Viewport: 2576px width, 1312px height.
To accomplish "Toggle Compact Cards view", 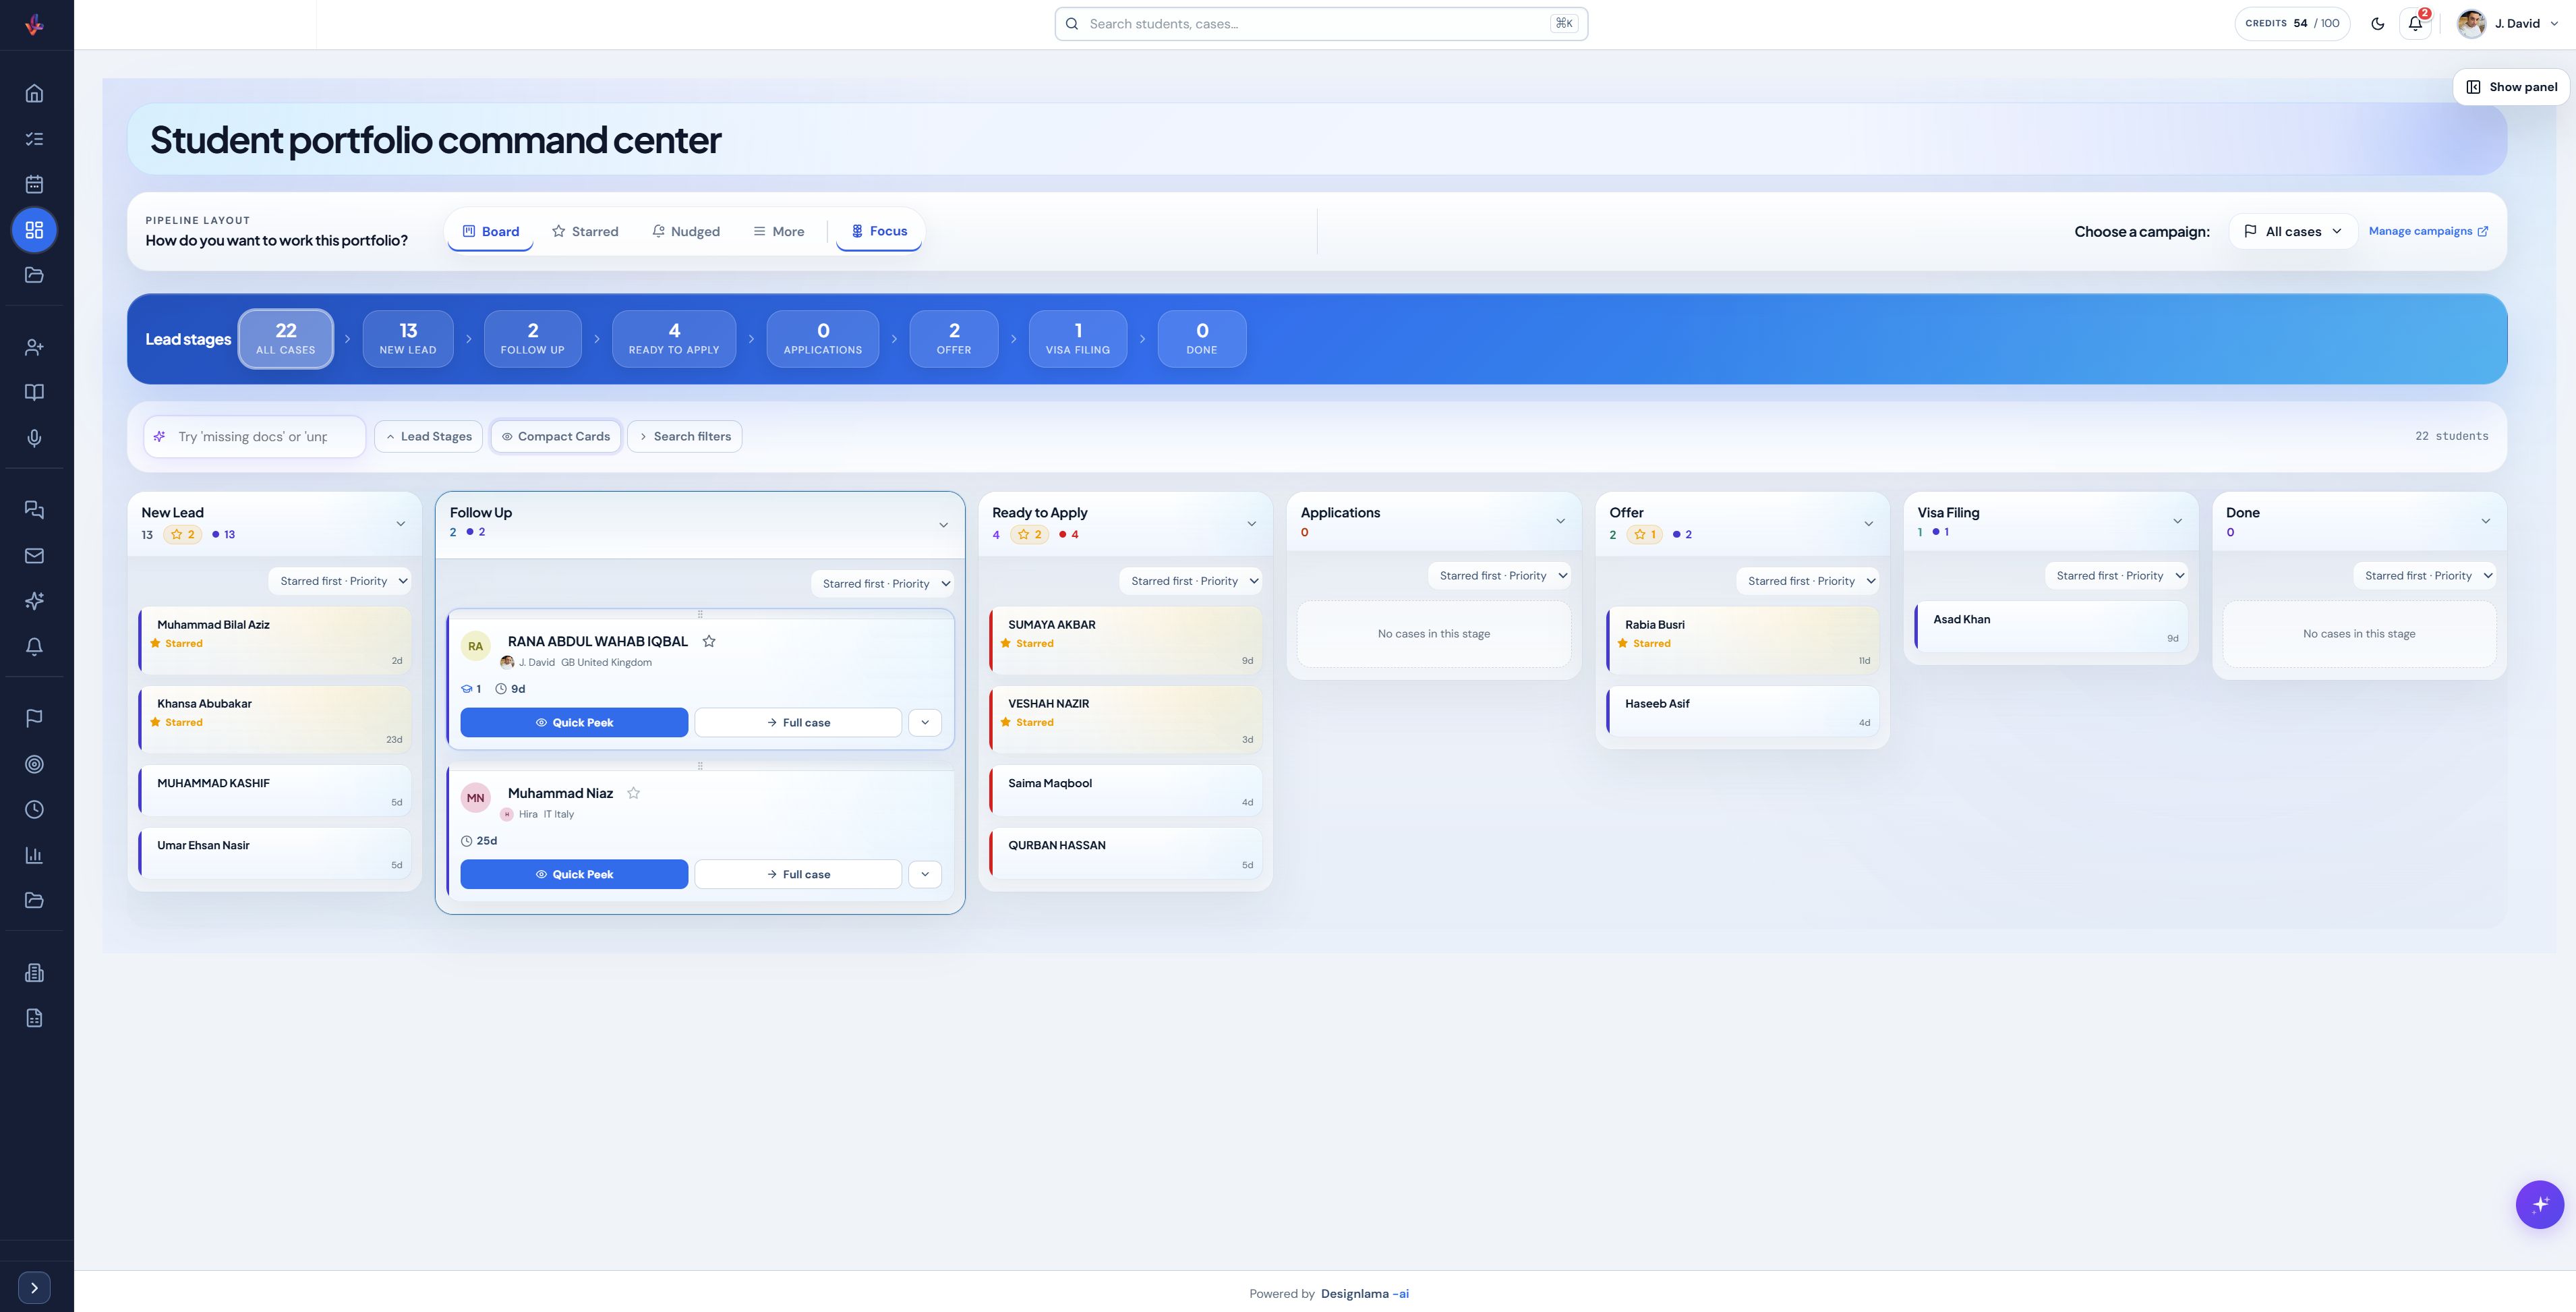I will click(556, 436).
